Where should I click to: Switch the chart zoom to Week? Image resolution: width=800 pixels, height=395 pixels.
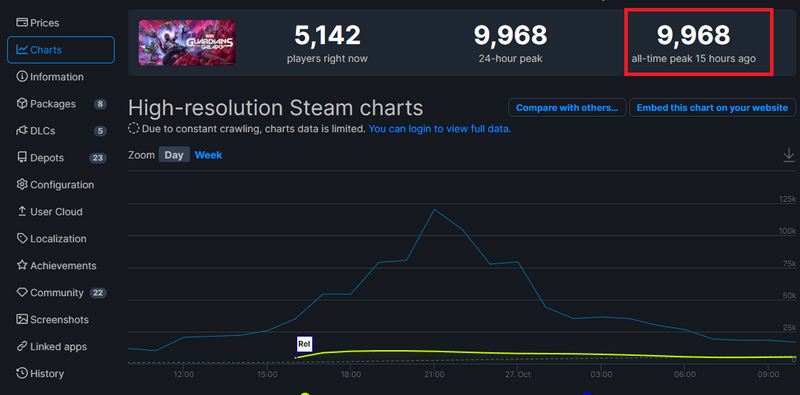(x=208, y=155)
